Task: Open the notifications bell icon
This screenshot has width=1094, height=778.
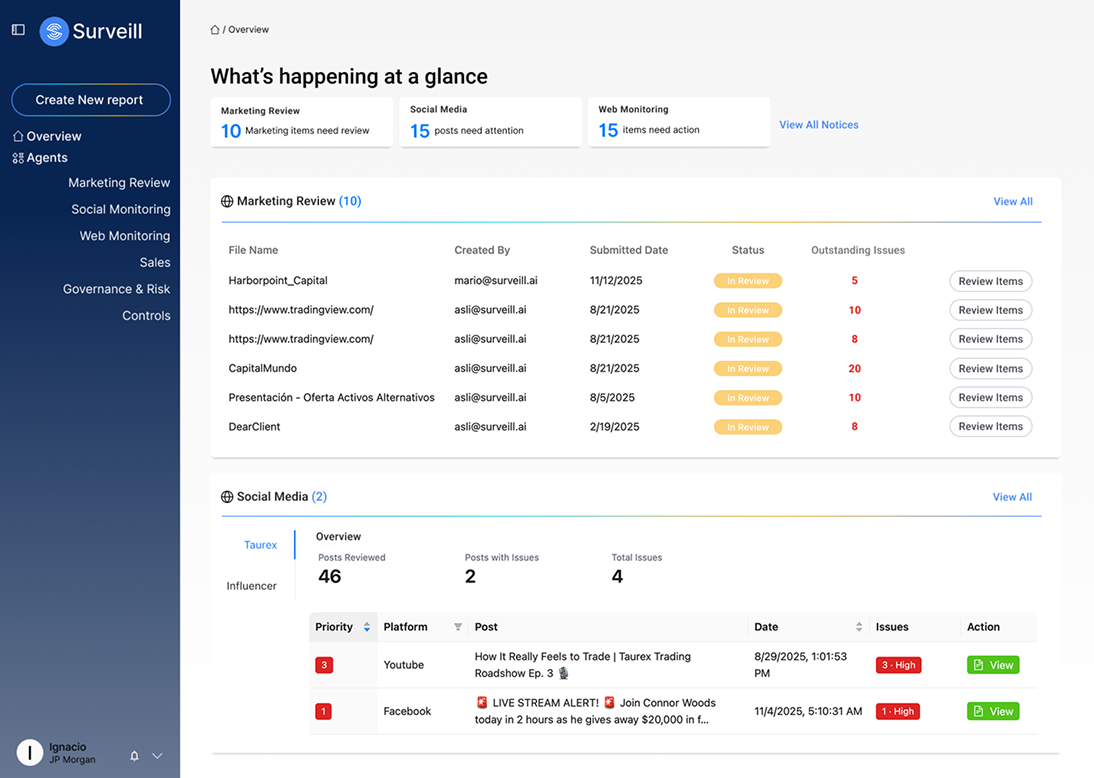Action: coord(134,756)
